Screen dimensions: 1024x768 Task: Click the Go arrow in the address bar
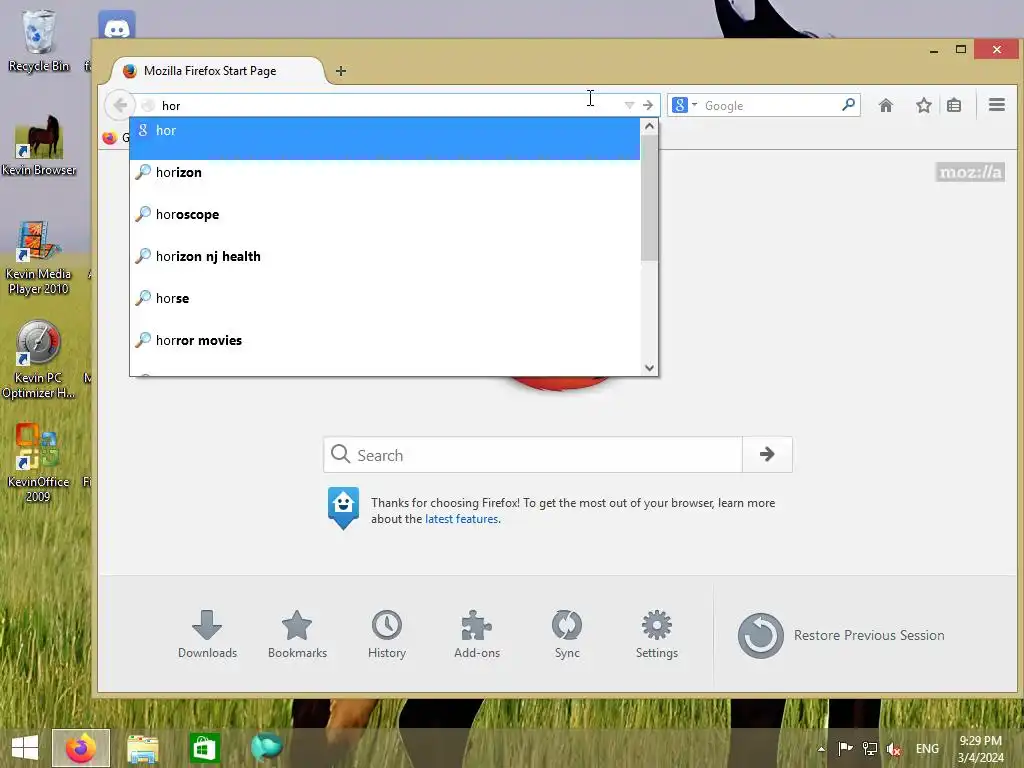[x=648, y=105]
